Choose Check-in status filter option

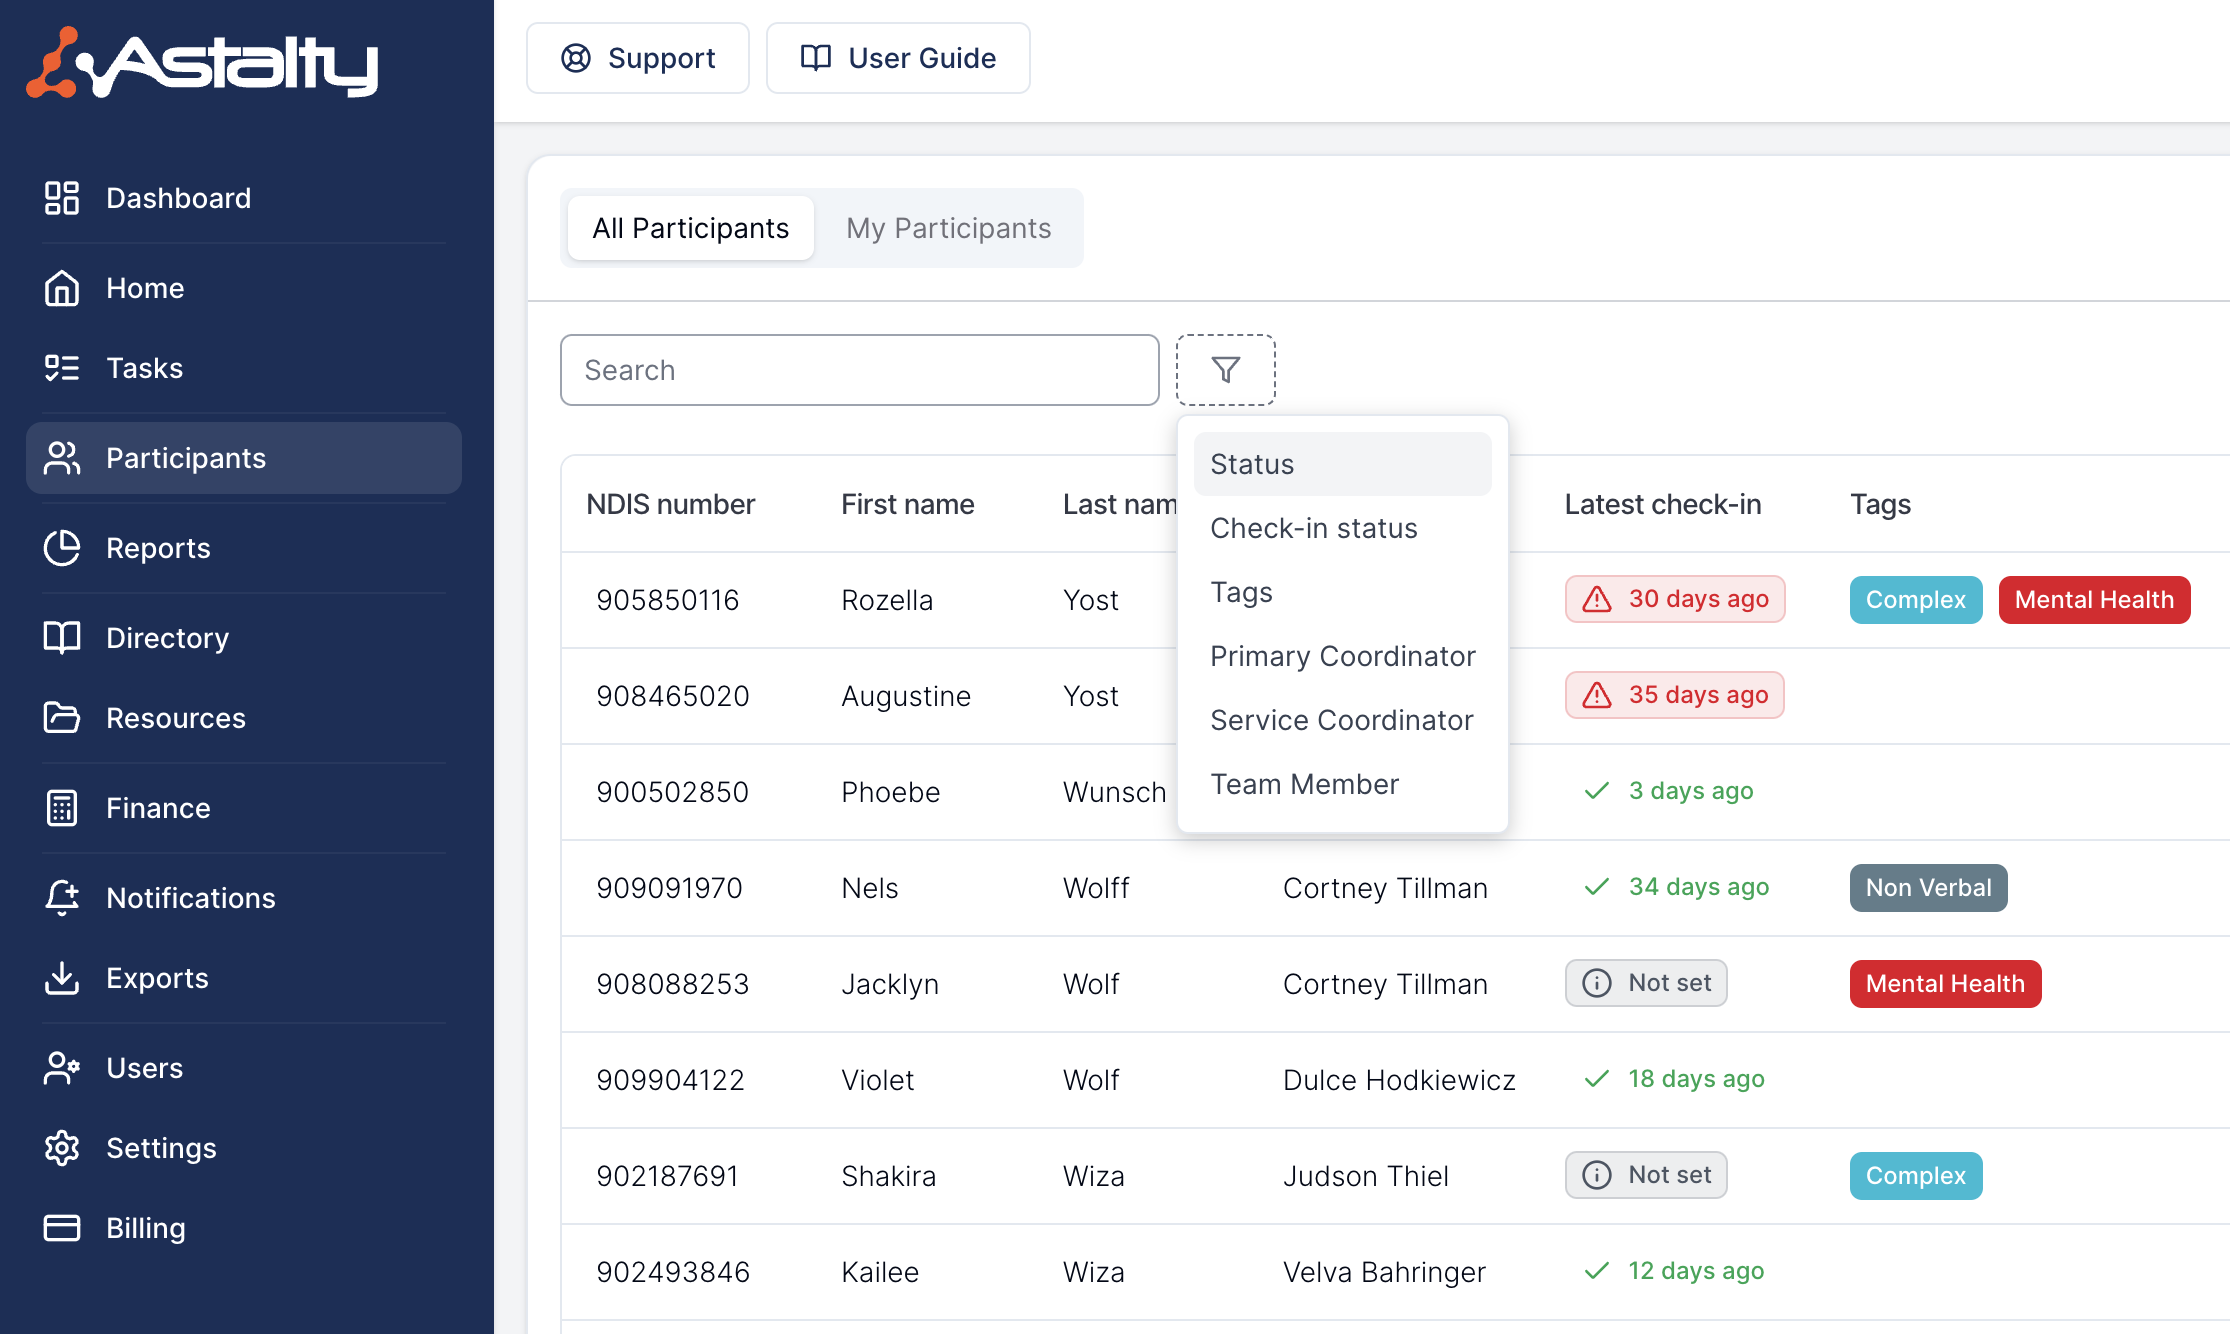[1313, 528]
